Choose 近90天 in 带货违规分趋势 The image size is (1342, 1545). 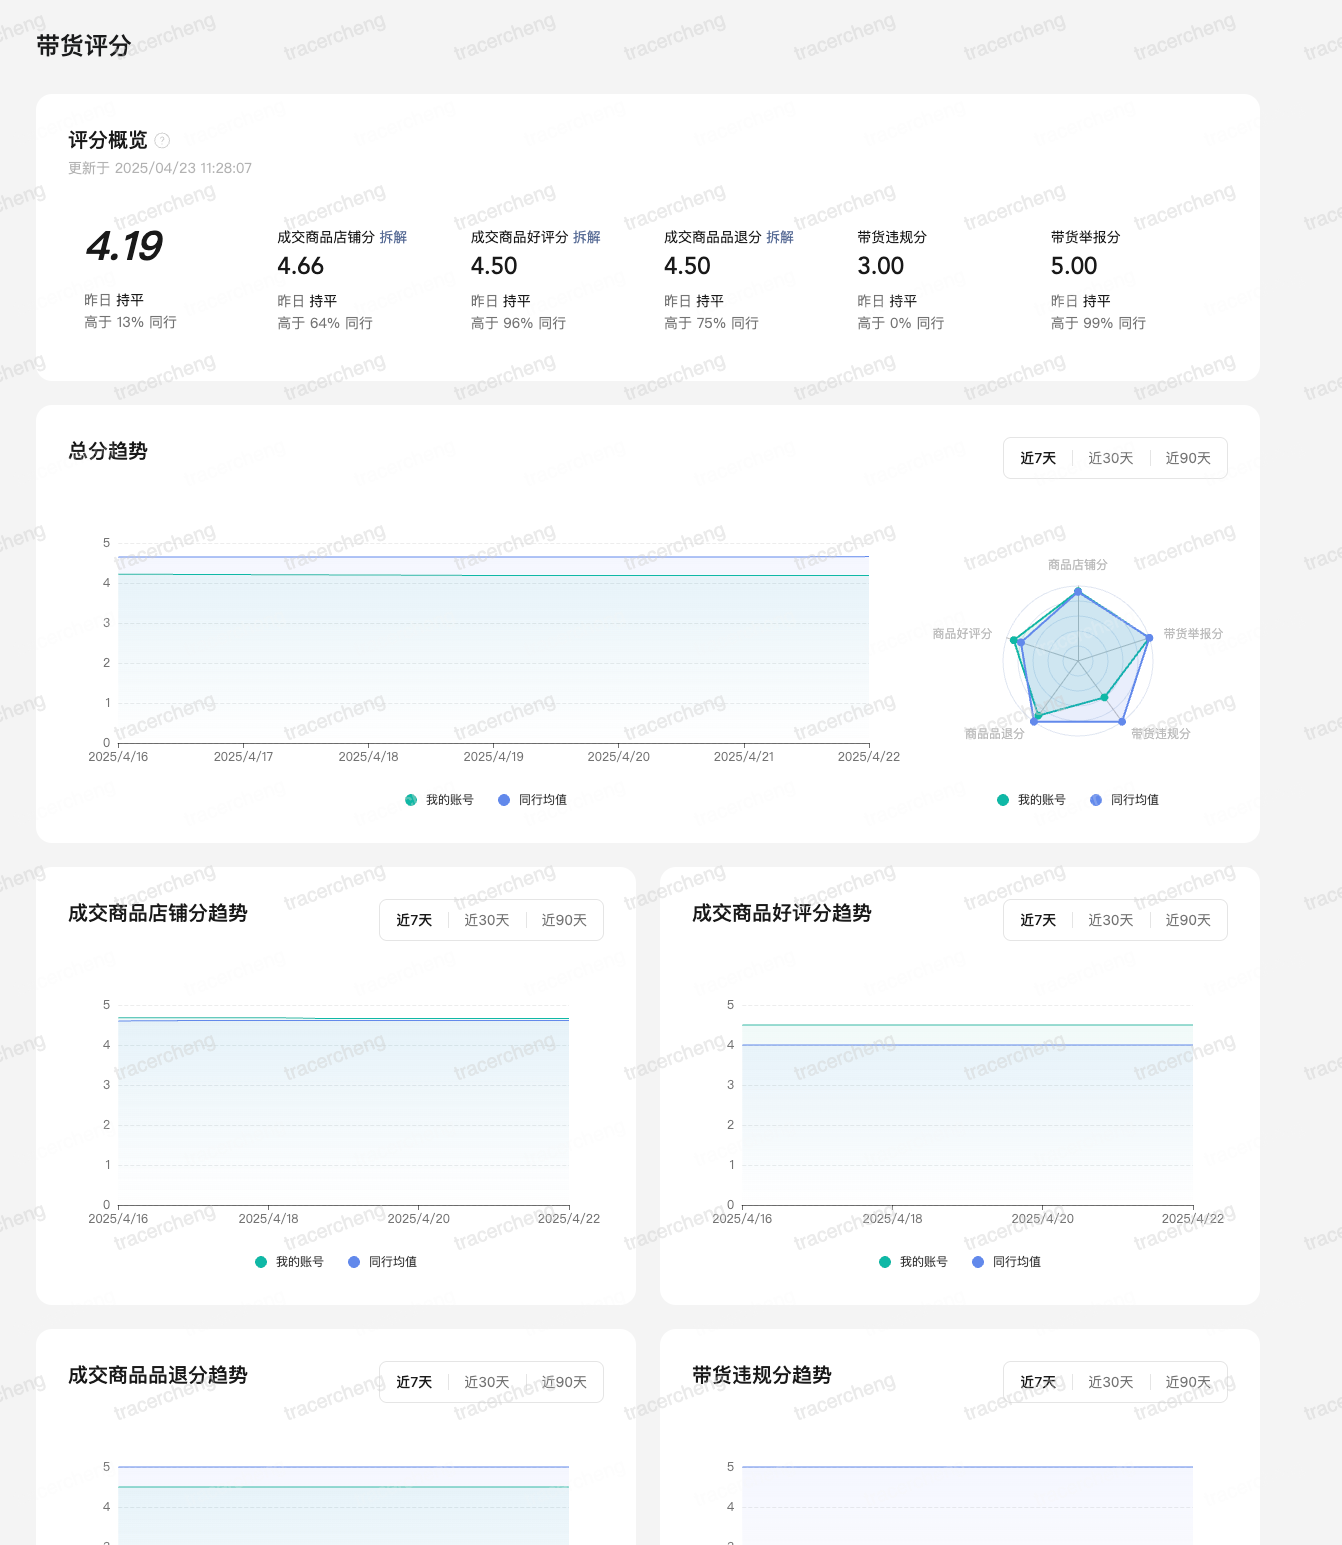pos(1187,1382)
